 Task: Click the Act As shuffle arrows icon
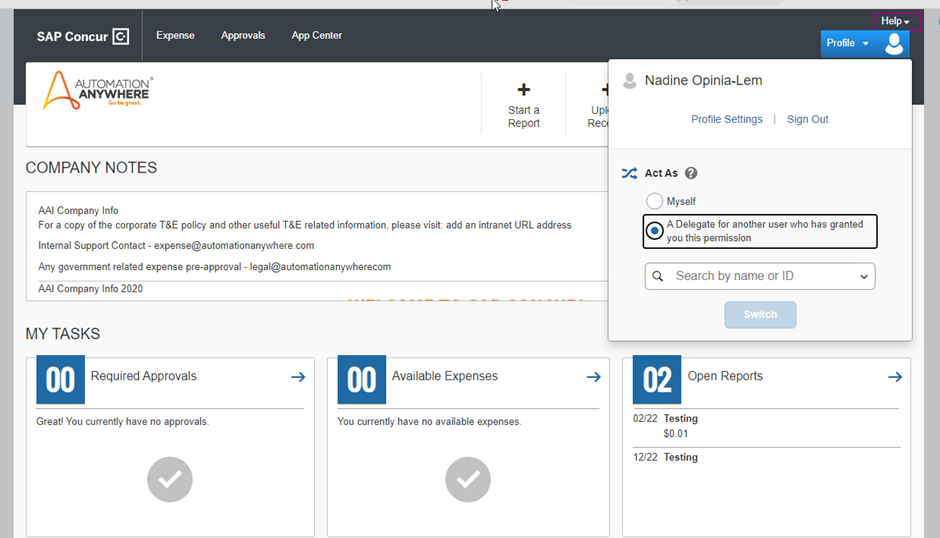click(629, 173)
